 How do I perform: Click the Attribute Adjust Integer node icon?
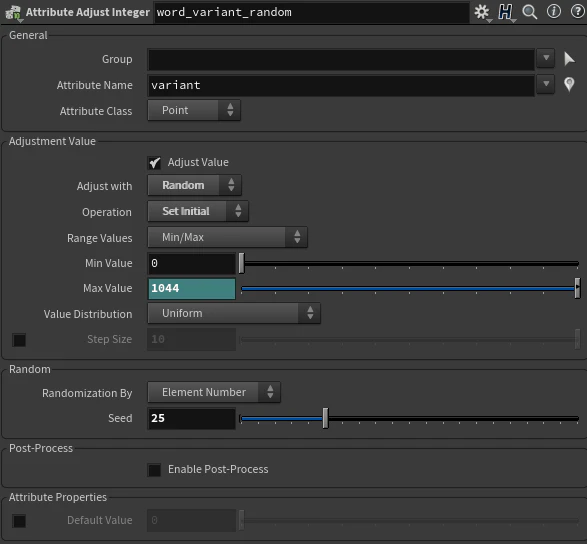[13, 12]
